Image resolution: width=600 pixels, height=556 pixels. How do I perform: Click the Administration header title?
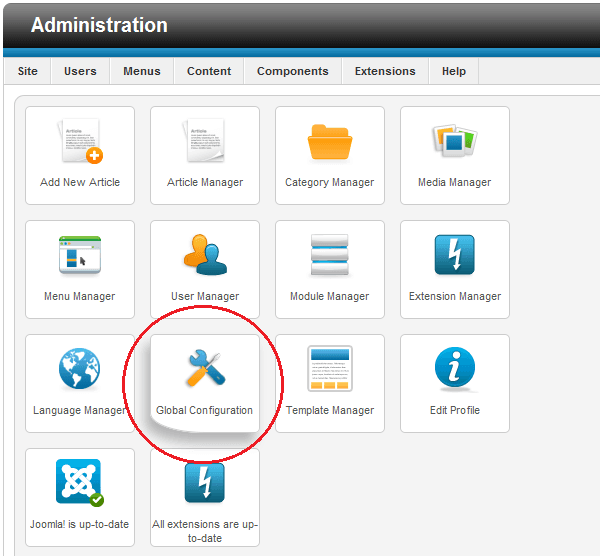tap(99, 25)
